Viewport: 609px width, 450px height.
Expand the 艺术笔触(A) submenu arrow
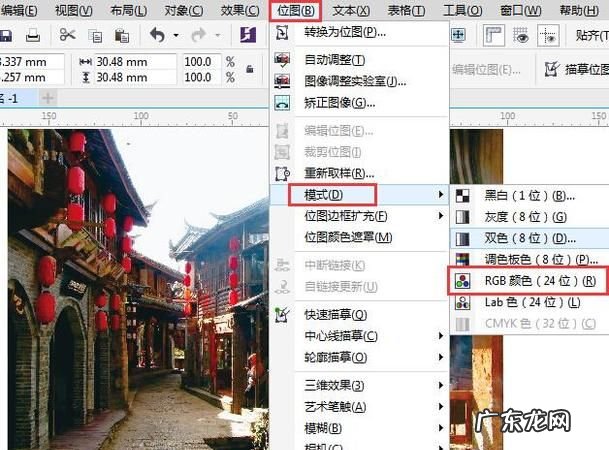440,407
